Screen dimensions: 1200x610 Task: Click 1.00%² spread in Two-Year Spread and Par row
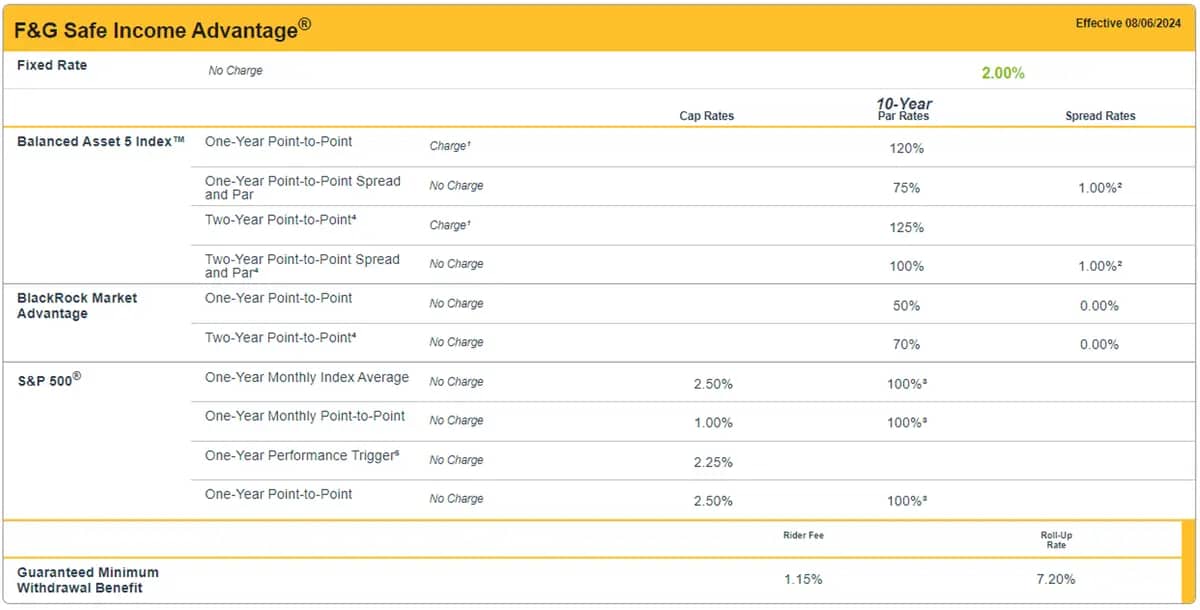pyautogui.click(x=1100, y=266)
